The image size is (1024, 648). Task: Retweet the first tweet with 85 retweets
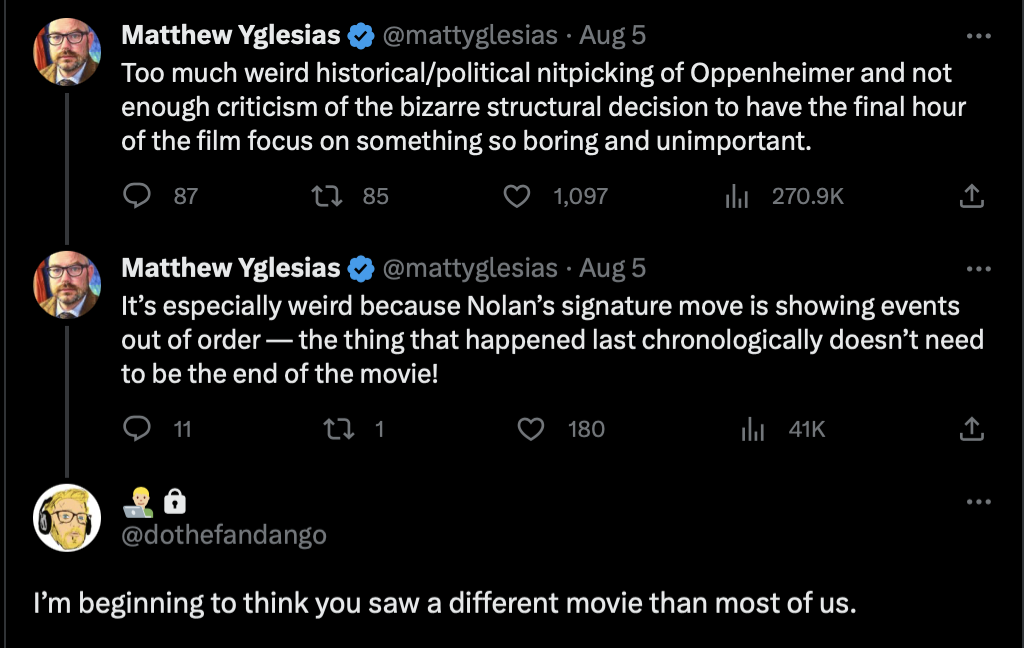click(x=327, y=197)
